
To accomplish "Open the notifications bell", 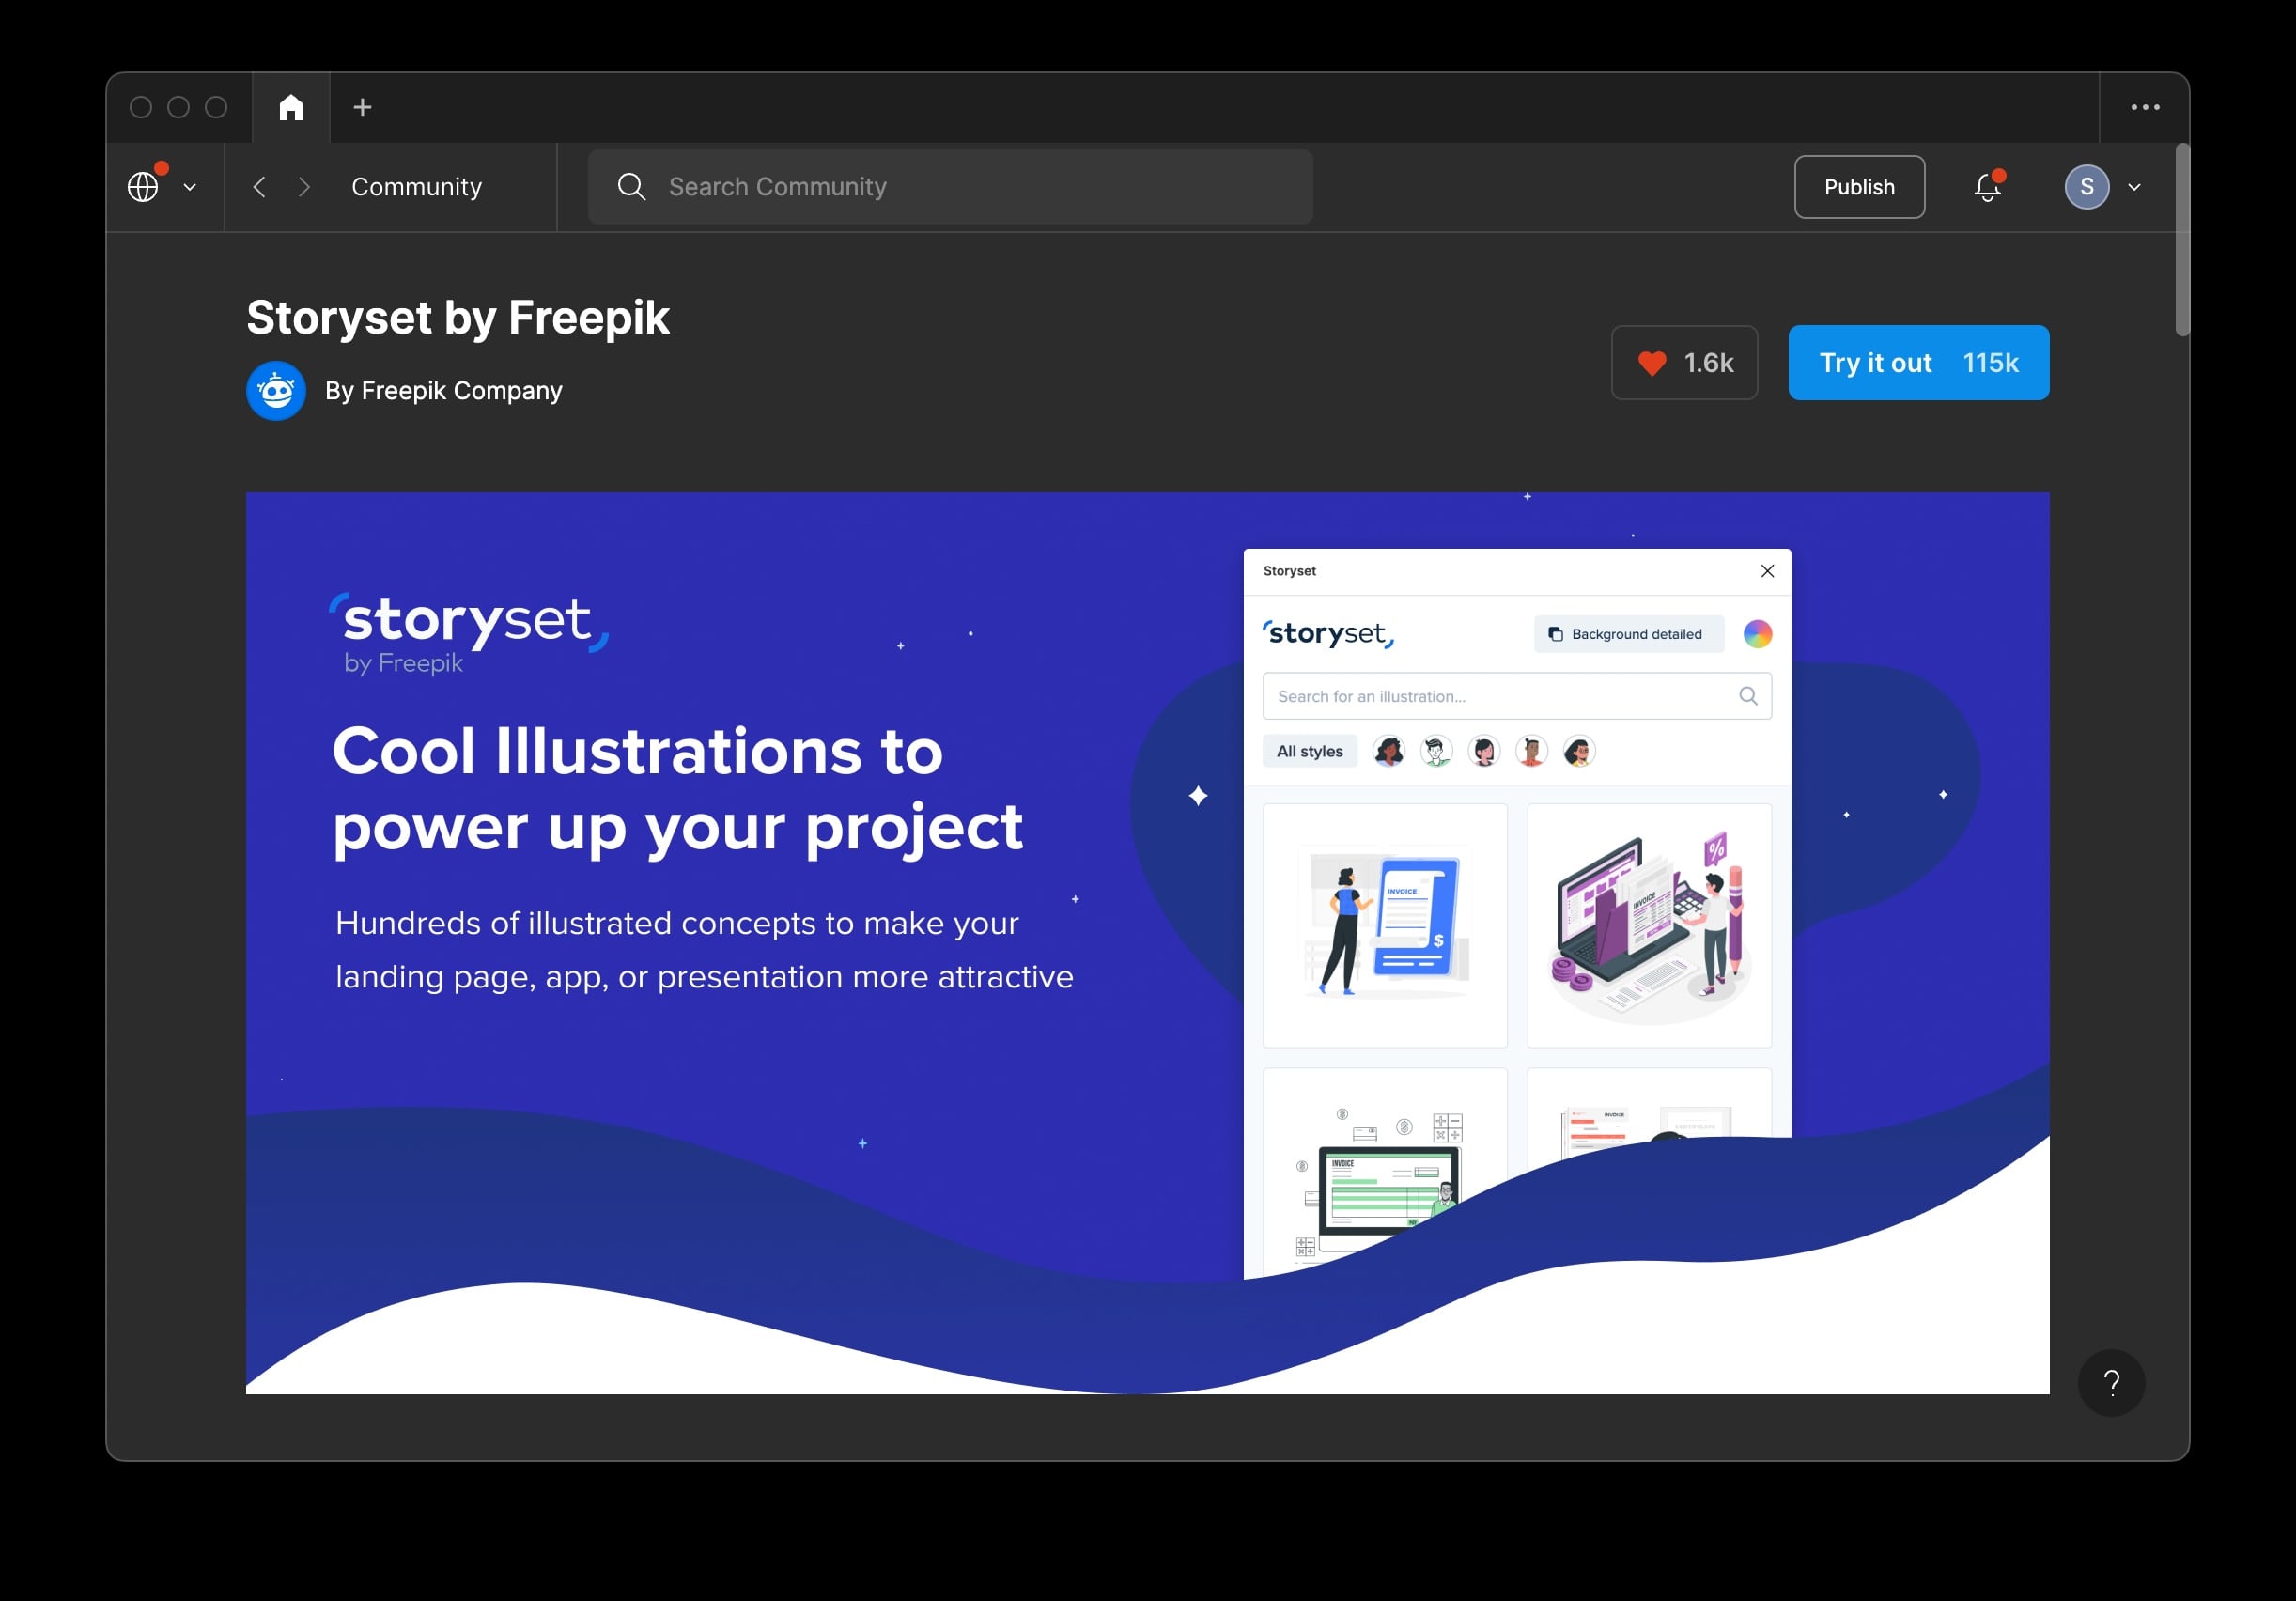I will (x=1988, y=186).
